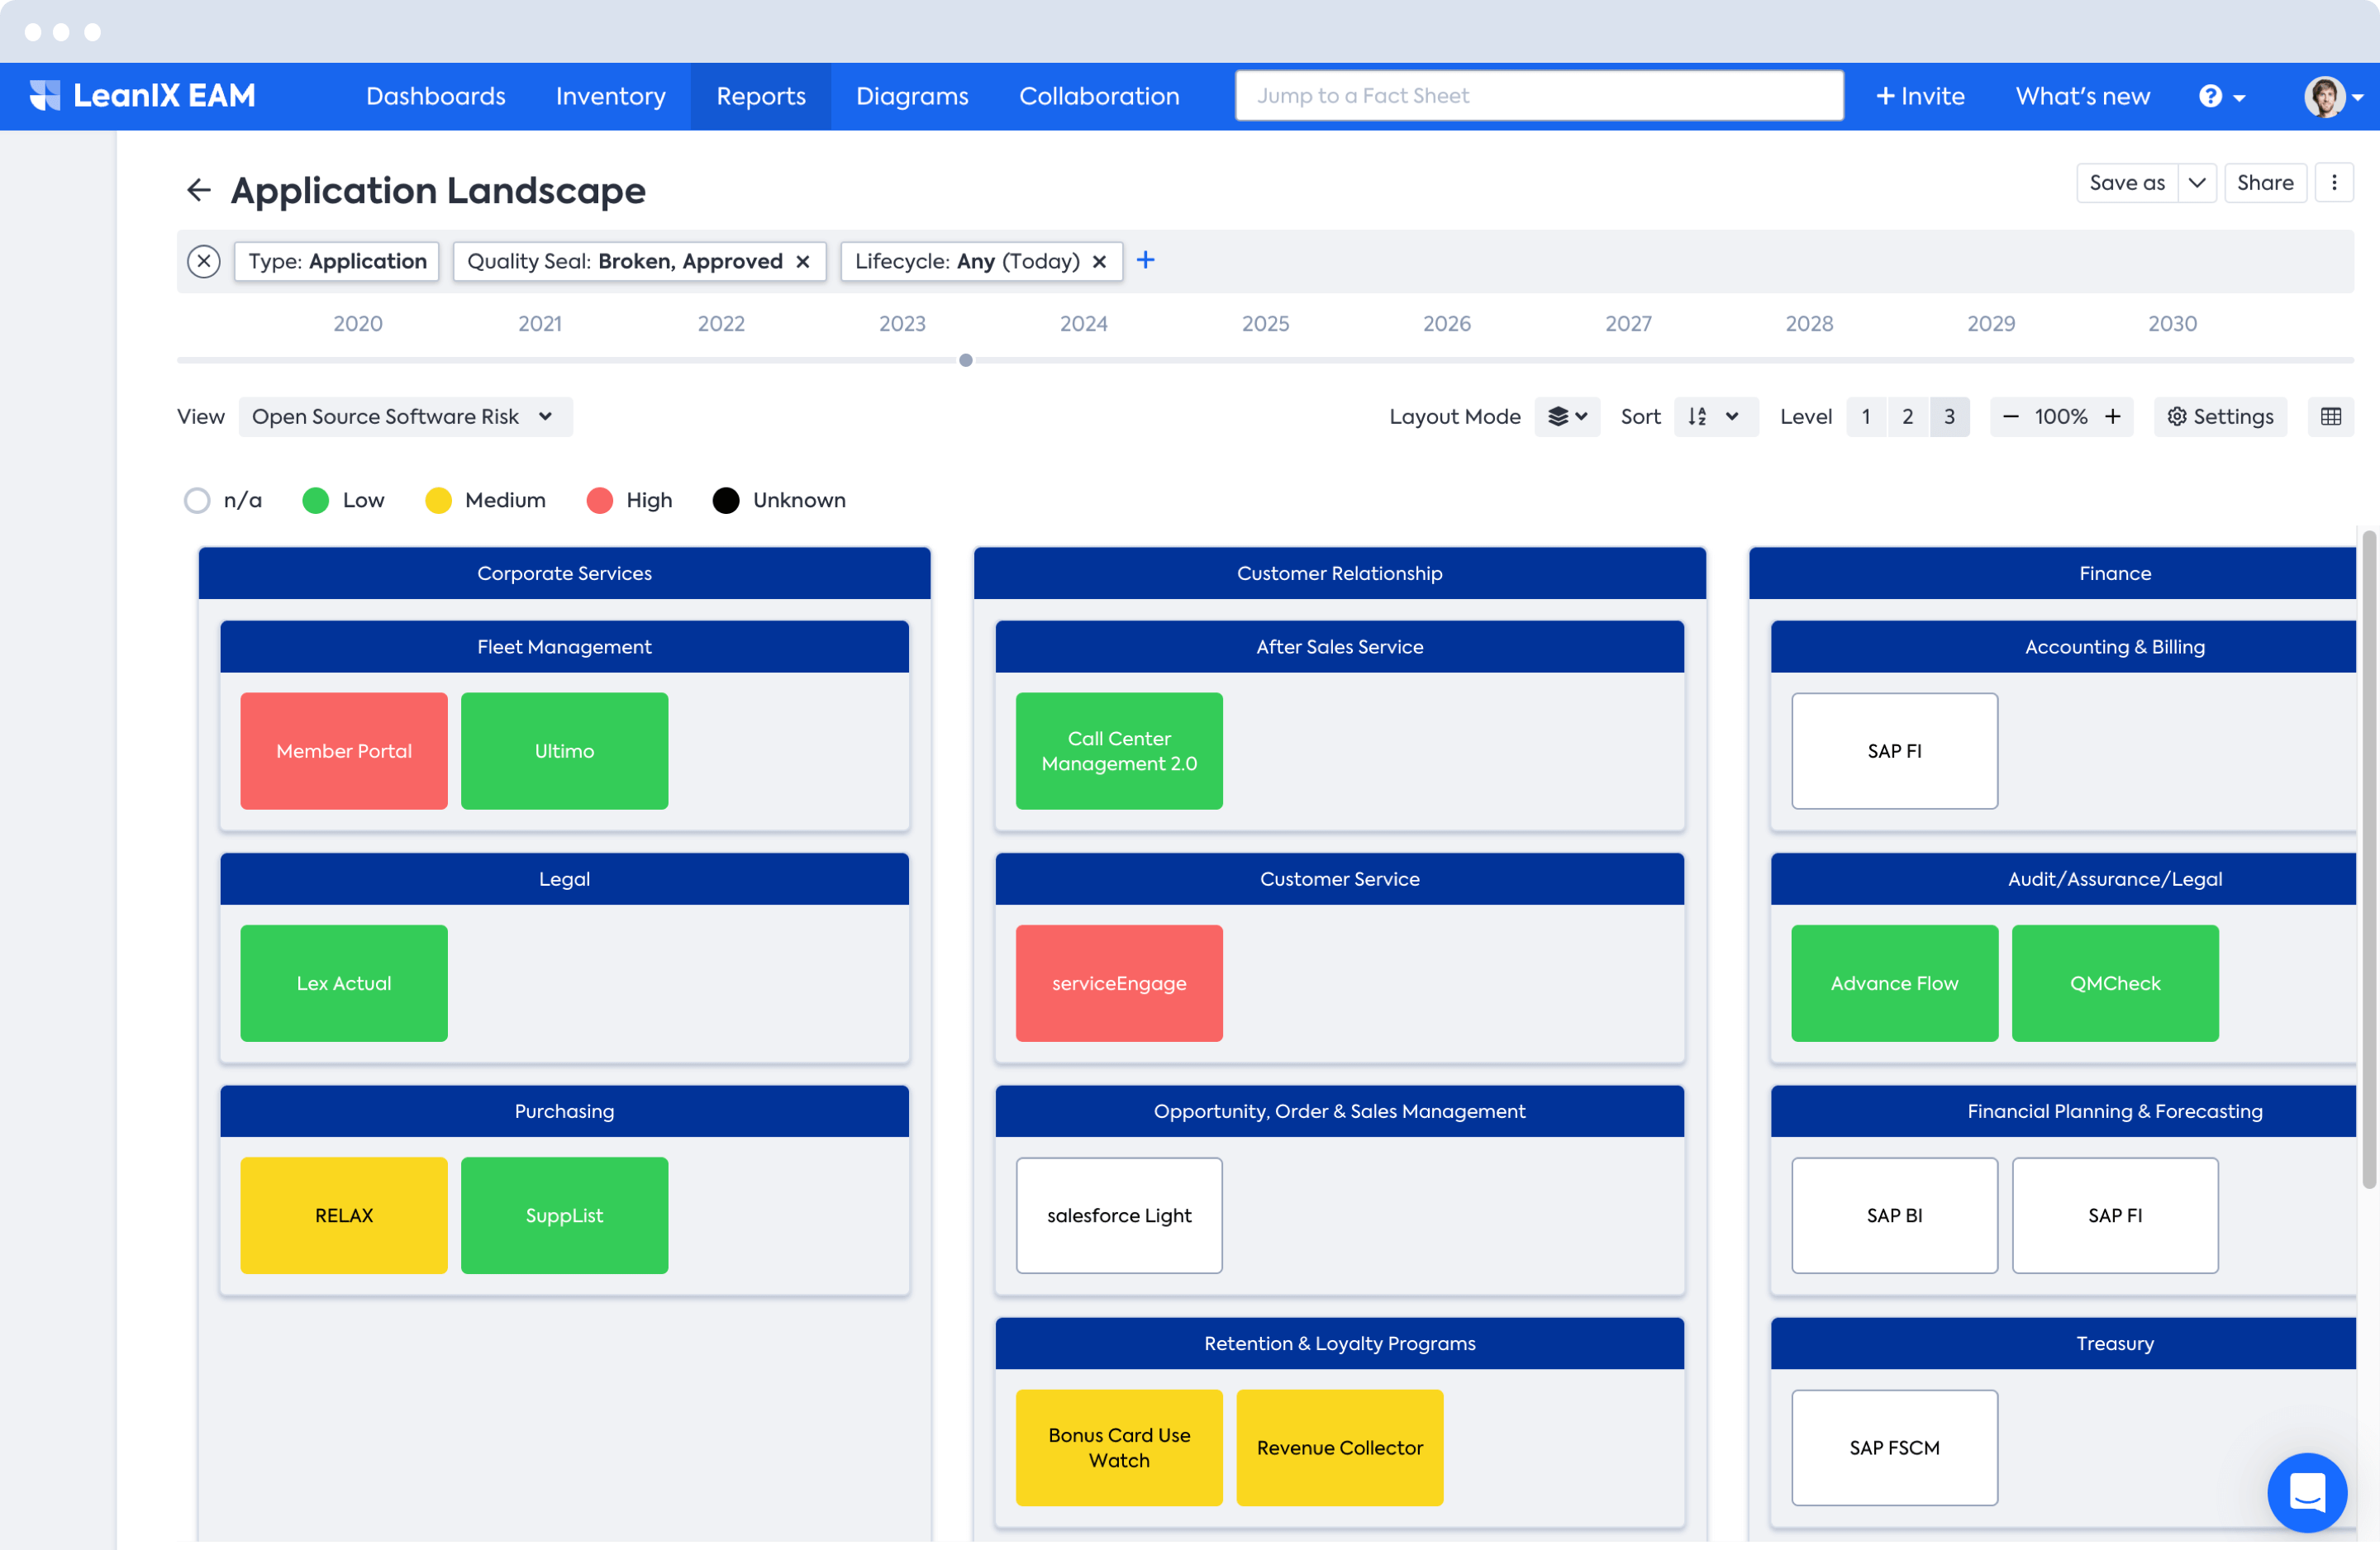Add a new filter with the plus icon
This screenshot has height=1550, width=2380.
[x=1146, y=260]
